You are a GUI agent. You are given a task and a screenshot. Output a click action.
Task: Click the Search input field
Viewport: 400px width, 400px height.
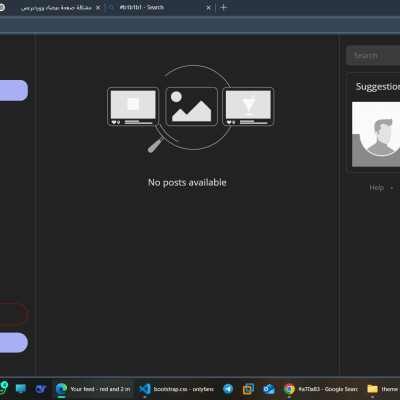coord(373,55)
